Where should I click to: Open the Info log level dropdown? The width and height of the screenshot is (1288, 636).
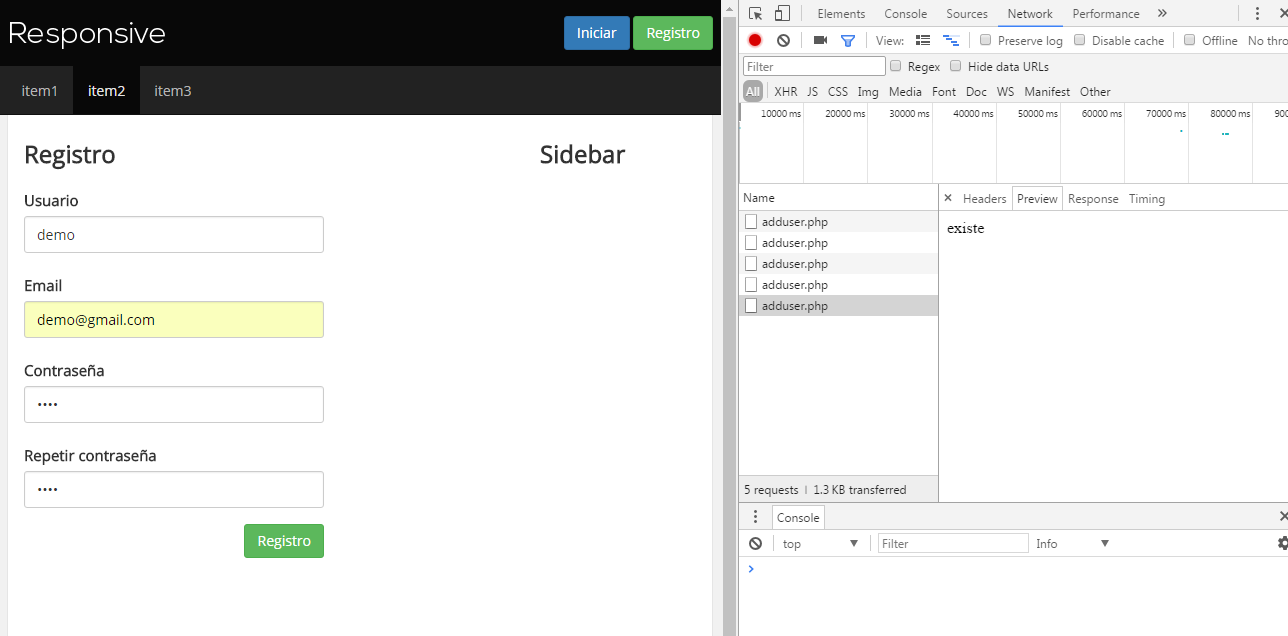(1073, 543)
